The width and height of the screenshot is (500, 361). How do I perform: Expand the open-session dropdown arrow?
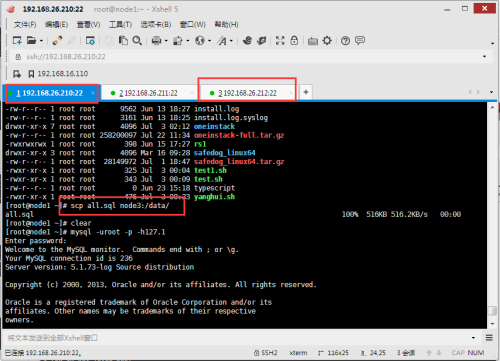pos(41,41)
